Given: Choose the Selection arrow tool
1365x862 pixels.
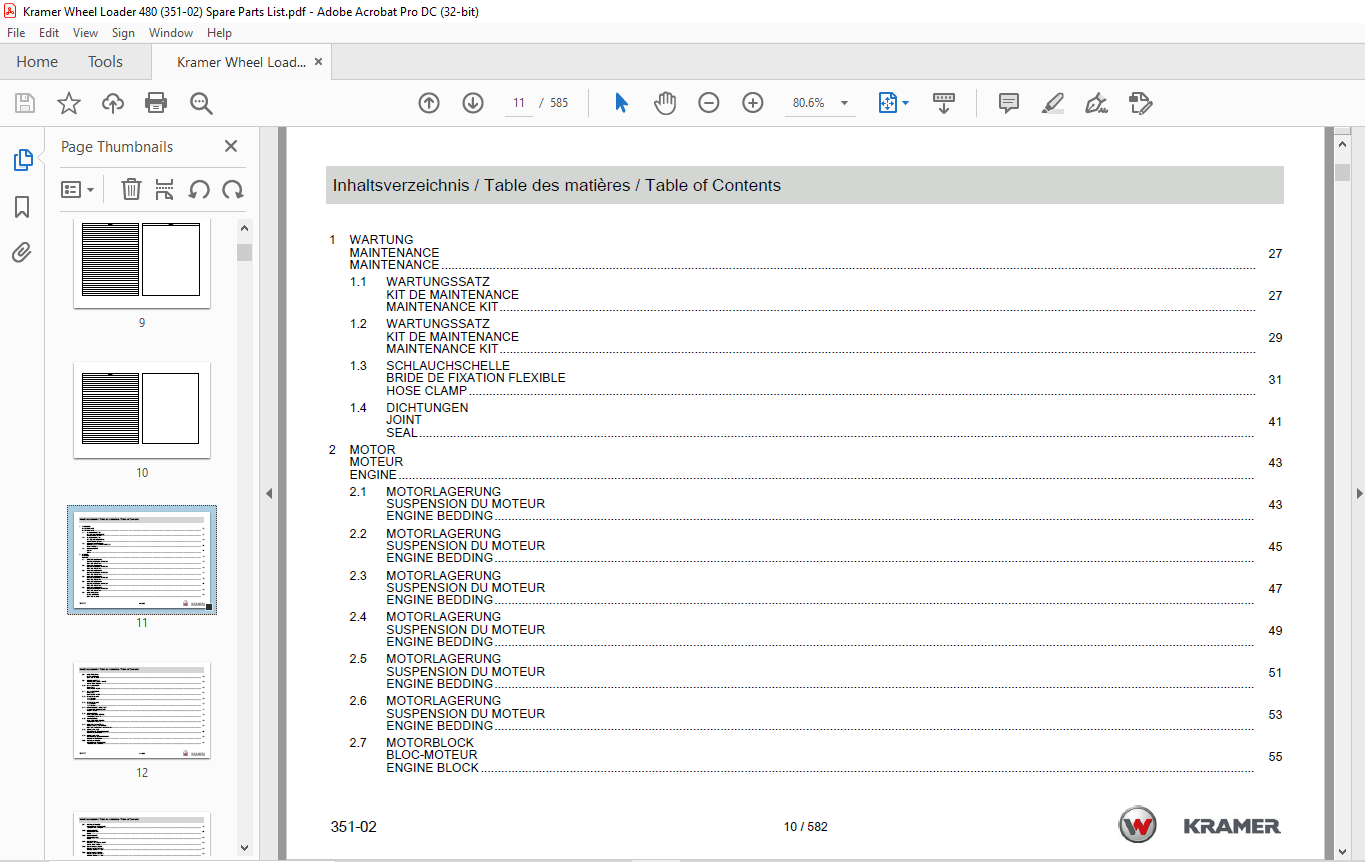Looking at the screenshot, I should coord(621,103).
